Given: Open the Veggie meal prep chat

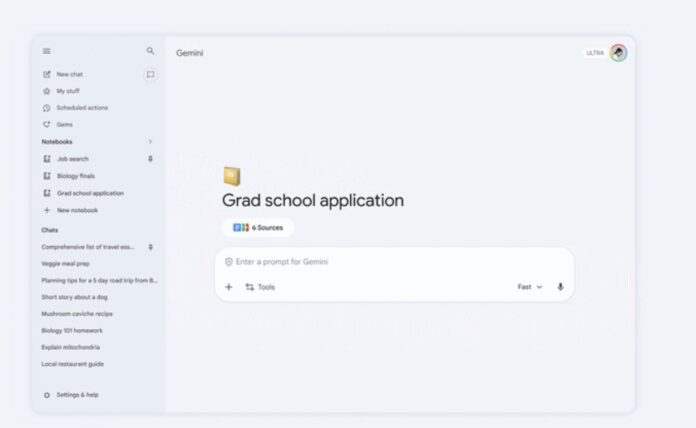Looking at the screenshot, I should [66, 264].
